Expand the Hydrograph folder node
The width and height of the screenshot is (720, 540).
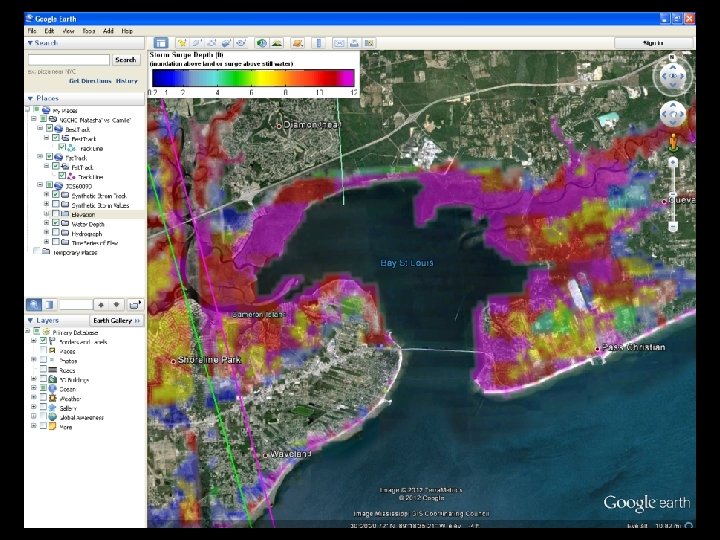pos(46,233)
